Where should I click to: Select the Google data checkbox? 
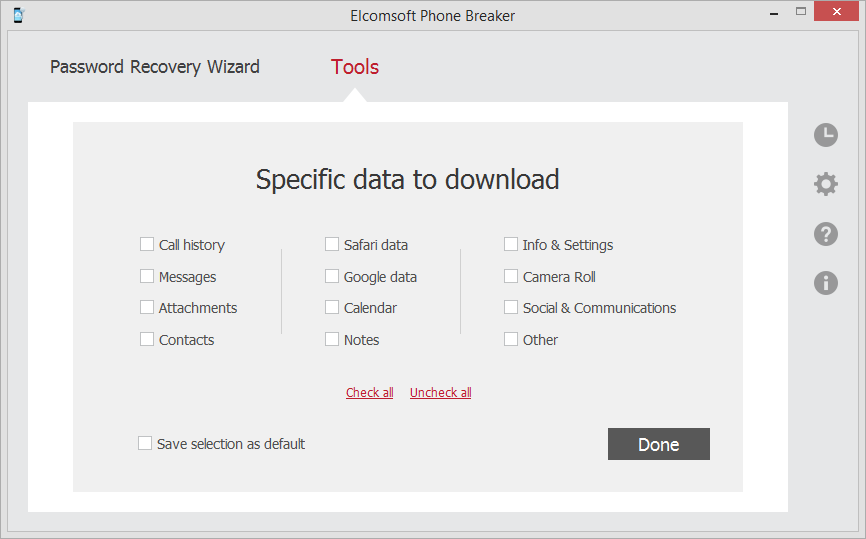332,276
